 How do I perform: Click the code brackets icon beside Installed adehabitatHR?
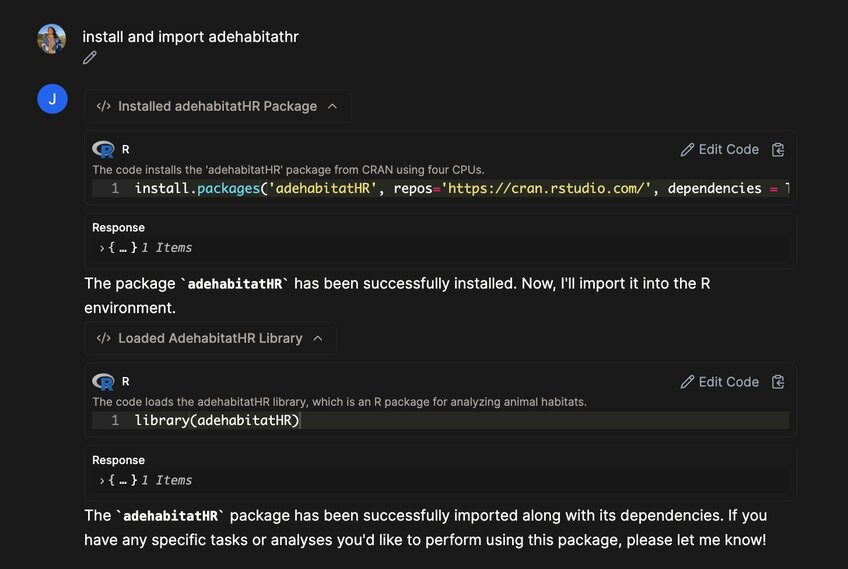click(x=103, y=106)
